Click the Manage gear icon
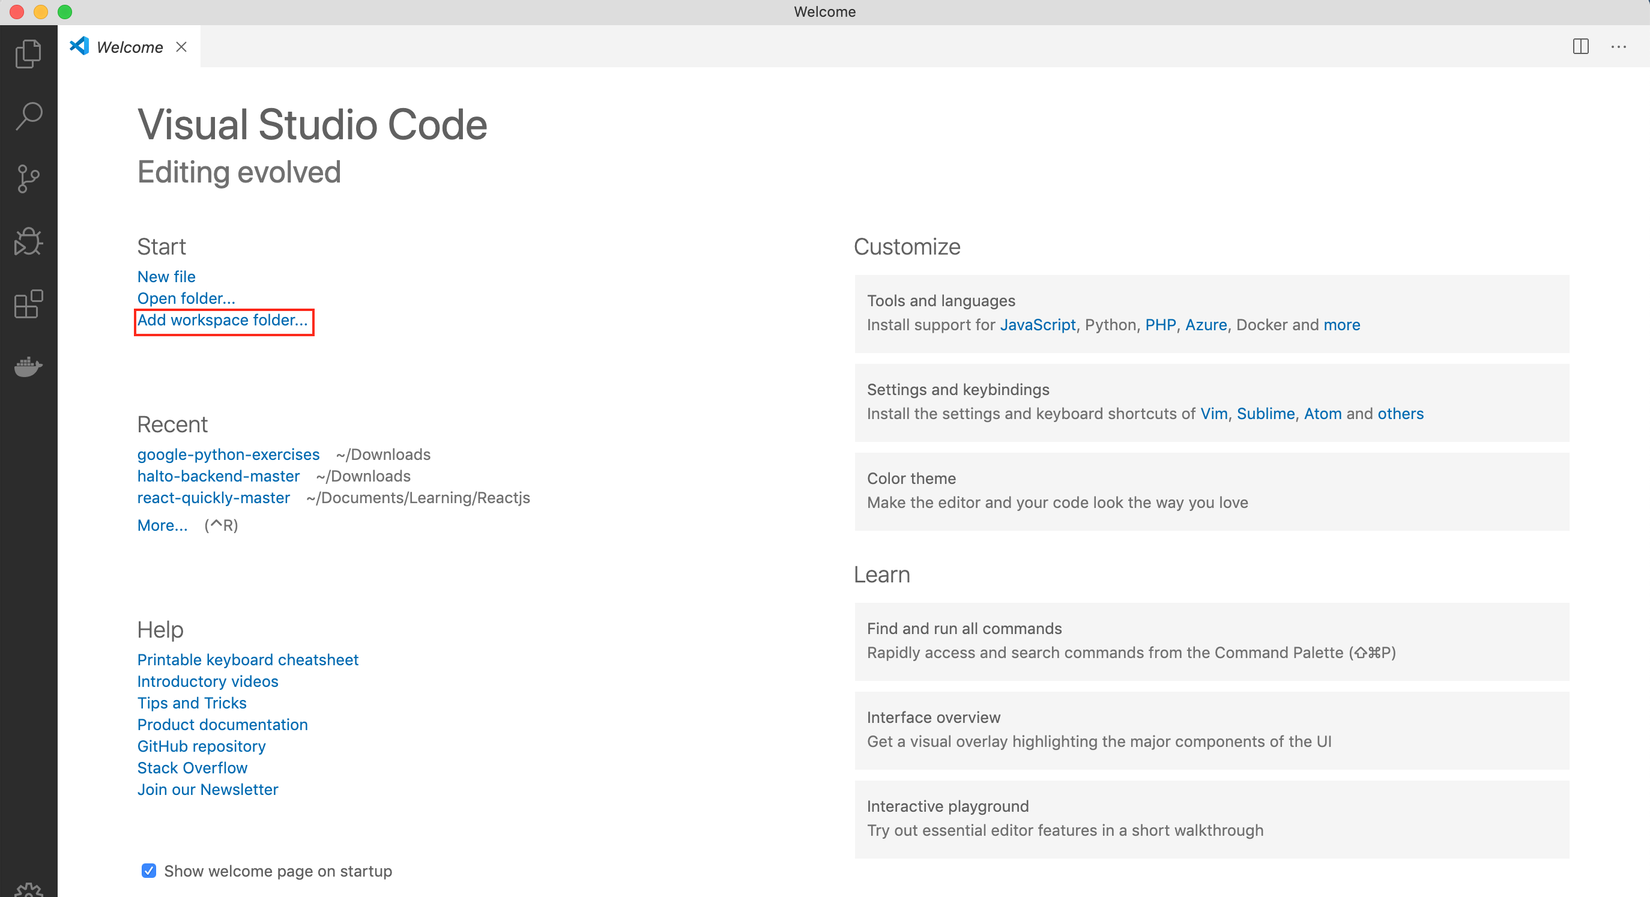The height and width of the screenshot is (897, 1650). [x=28, y=889]
